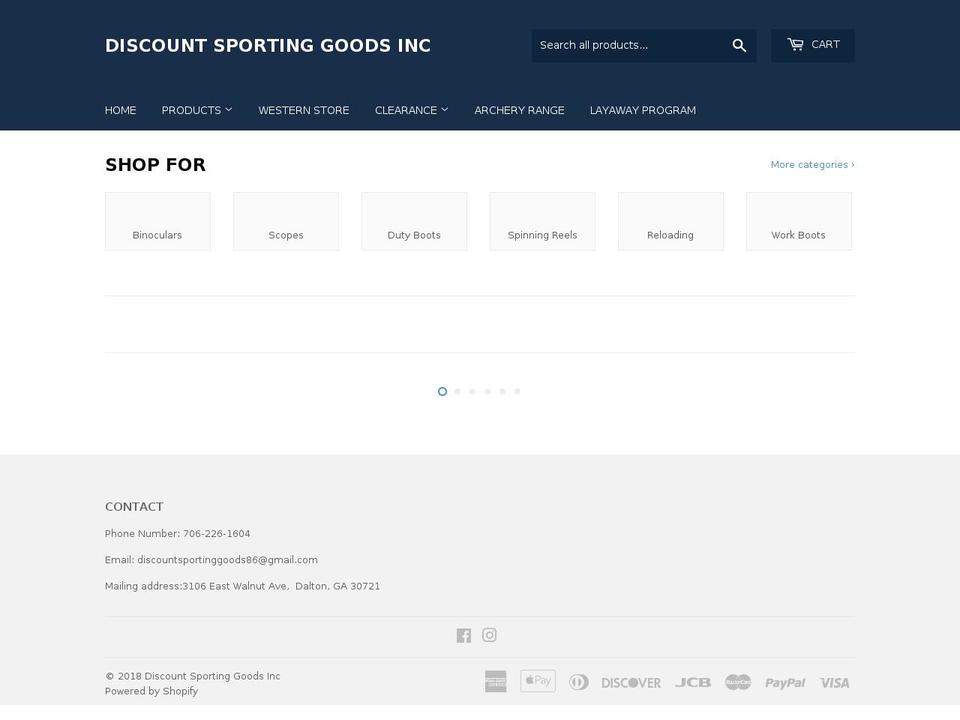Screen dimensions: 960x720
Task: Click the PayPal payment icon
Action: [785, 683]
